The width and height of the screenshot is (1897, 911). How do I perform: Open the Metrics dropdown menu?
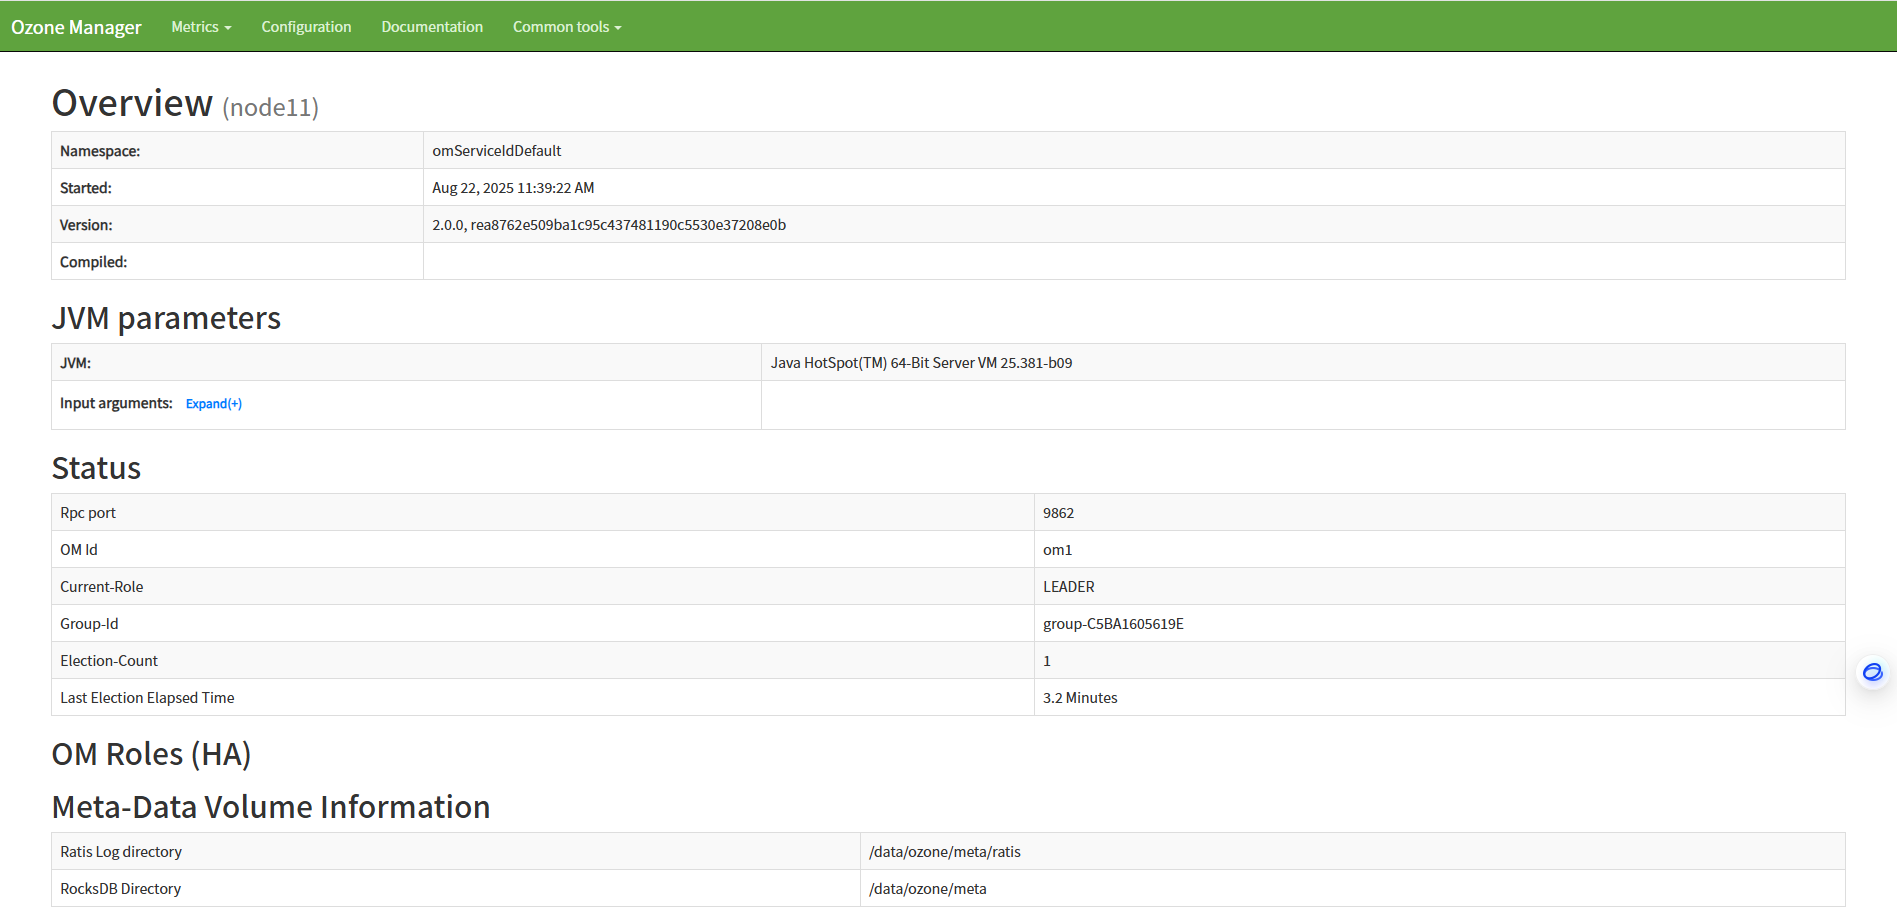coord(201,27)
